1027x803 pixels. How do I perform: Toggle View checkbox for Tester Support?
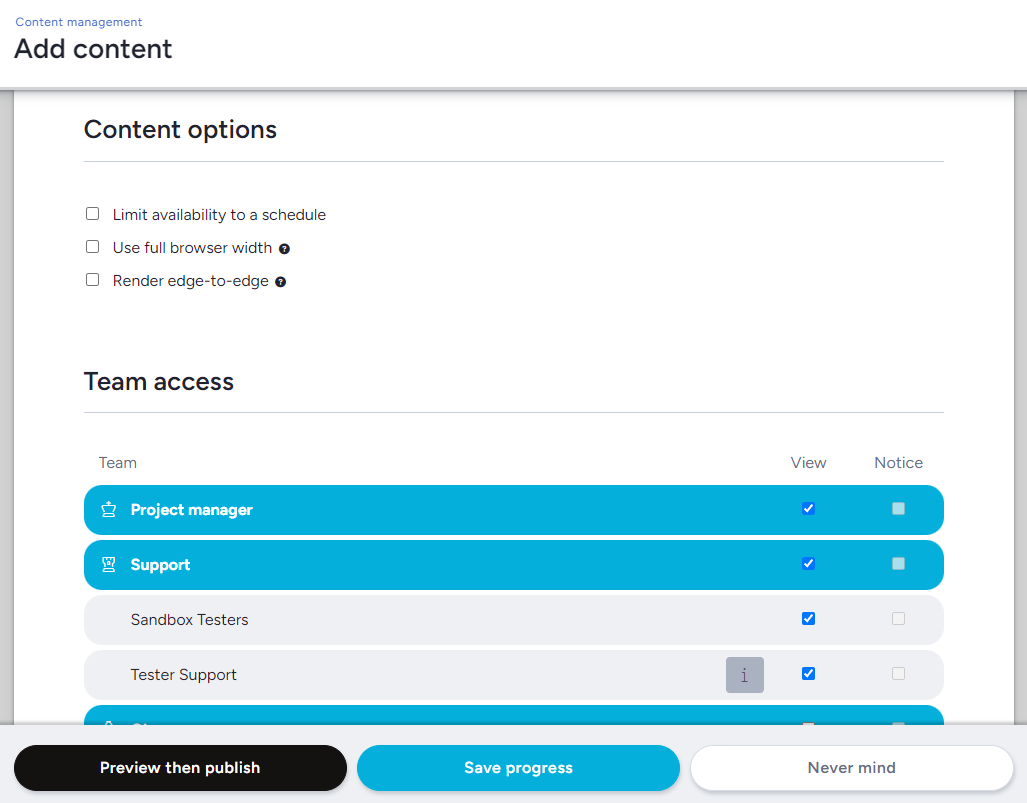click(808, 674)
